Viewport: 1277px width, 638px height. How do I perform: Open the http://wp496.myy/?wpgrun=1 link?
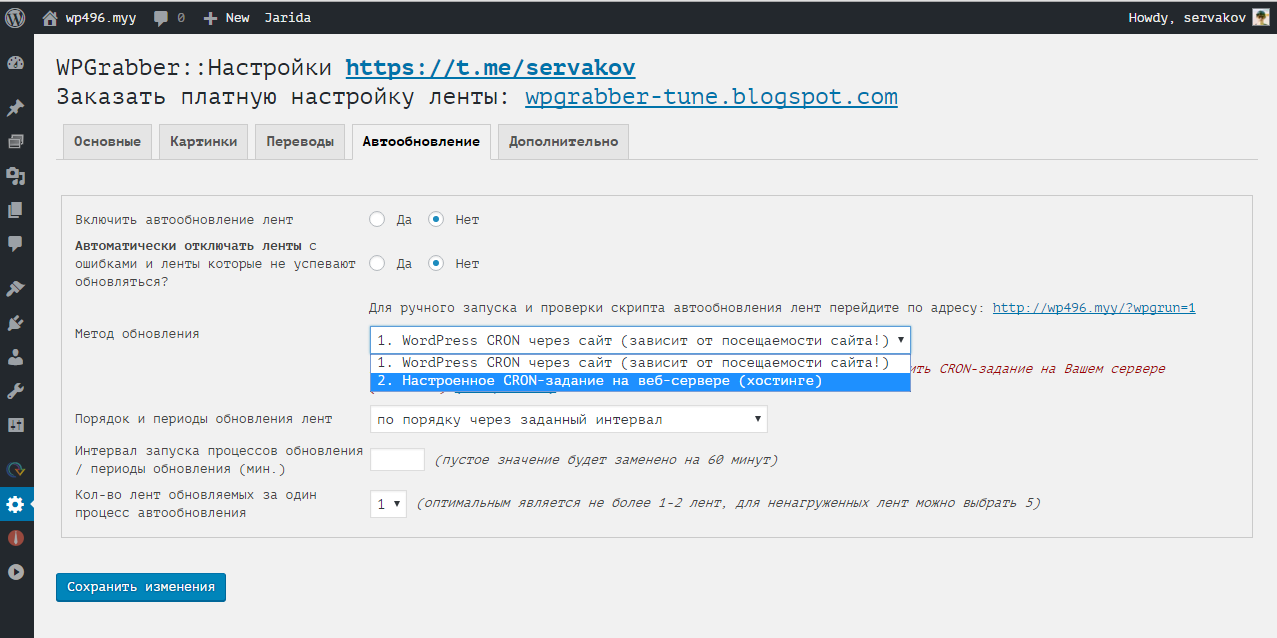1094,308
